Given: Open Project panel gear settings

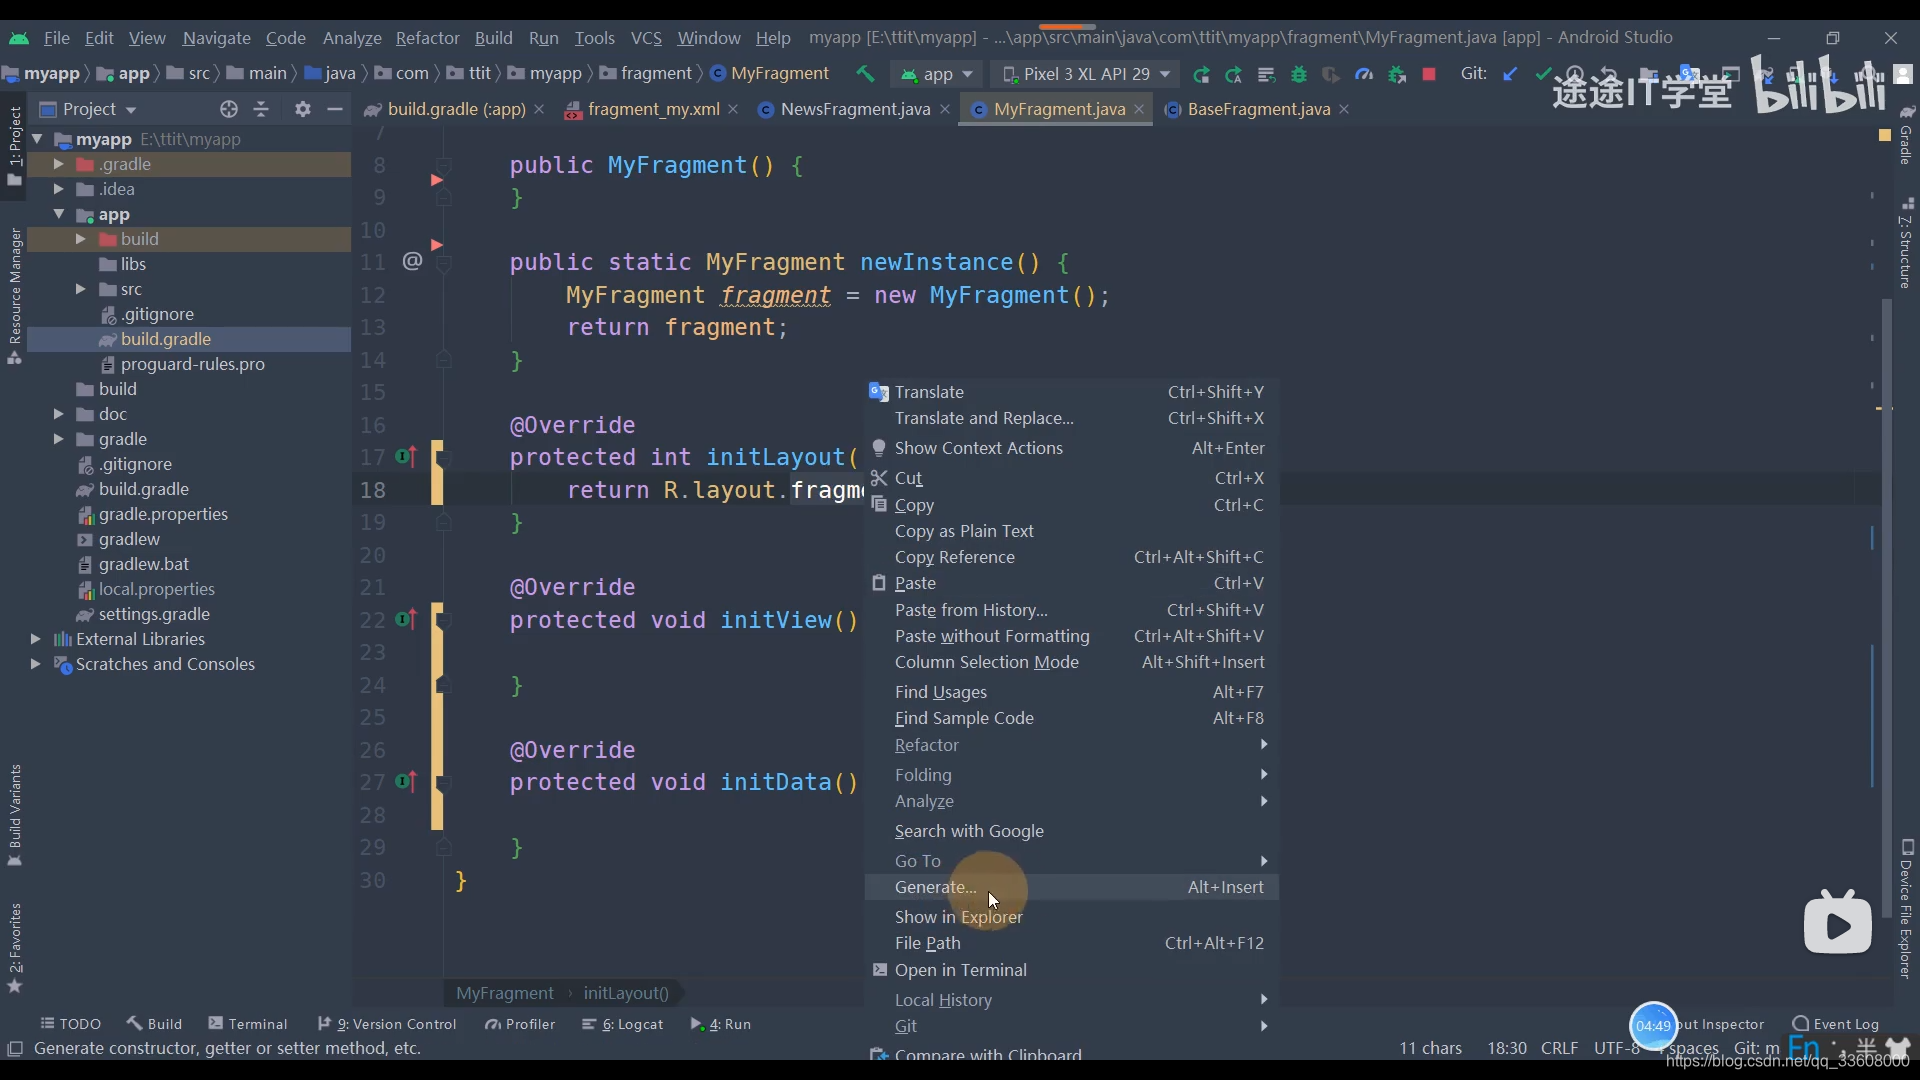Looking at the screenshot, I should tap(303, 109).
